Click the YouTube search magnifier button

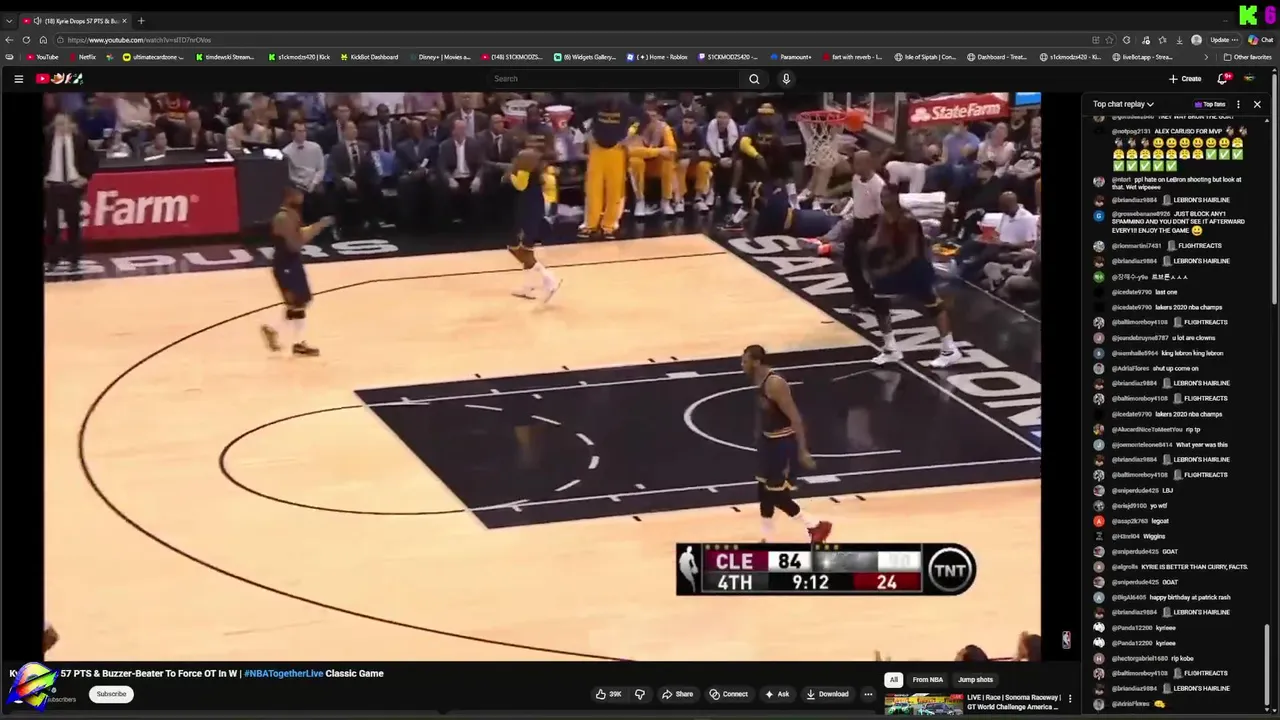[x=754, y=79]
